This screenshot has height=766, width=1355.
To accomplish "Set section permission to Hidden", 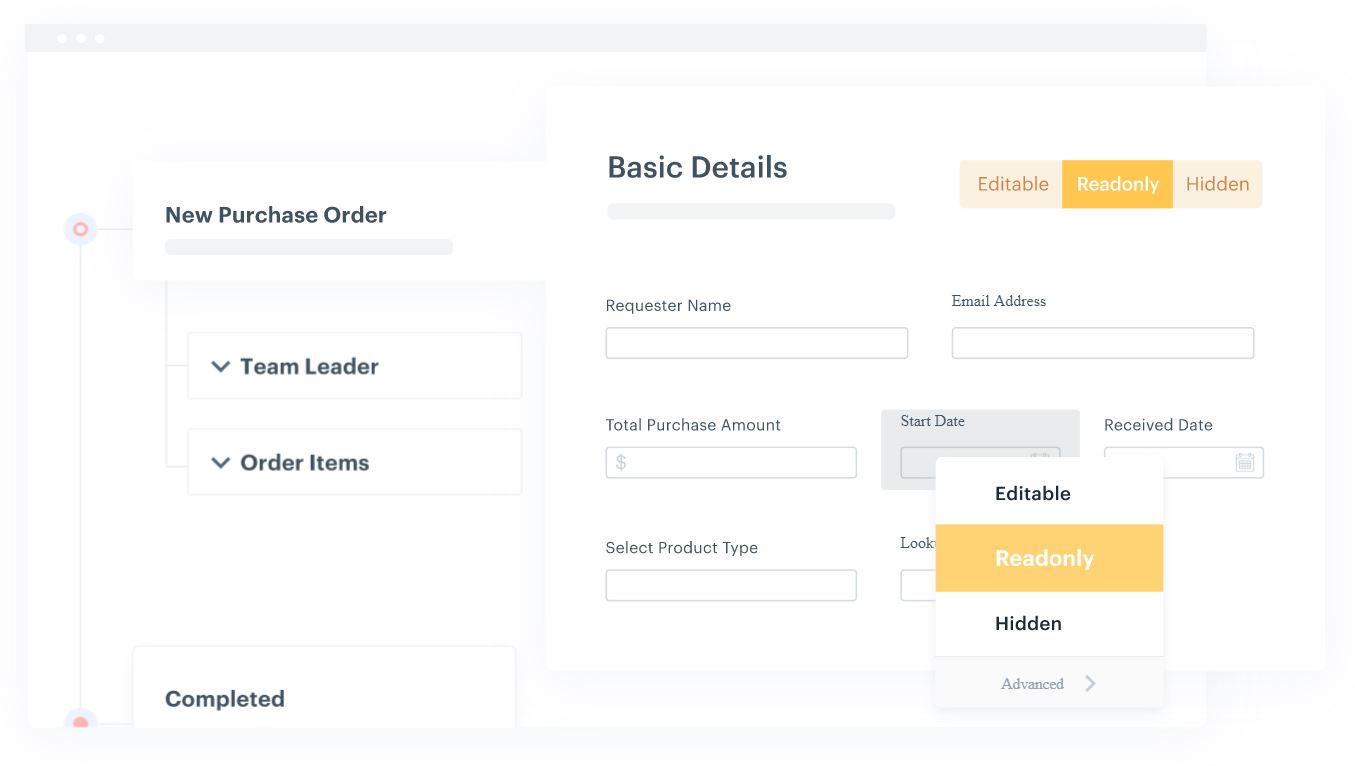I will click(1217, 184).
